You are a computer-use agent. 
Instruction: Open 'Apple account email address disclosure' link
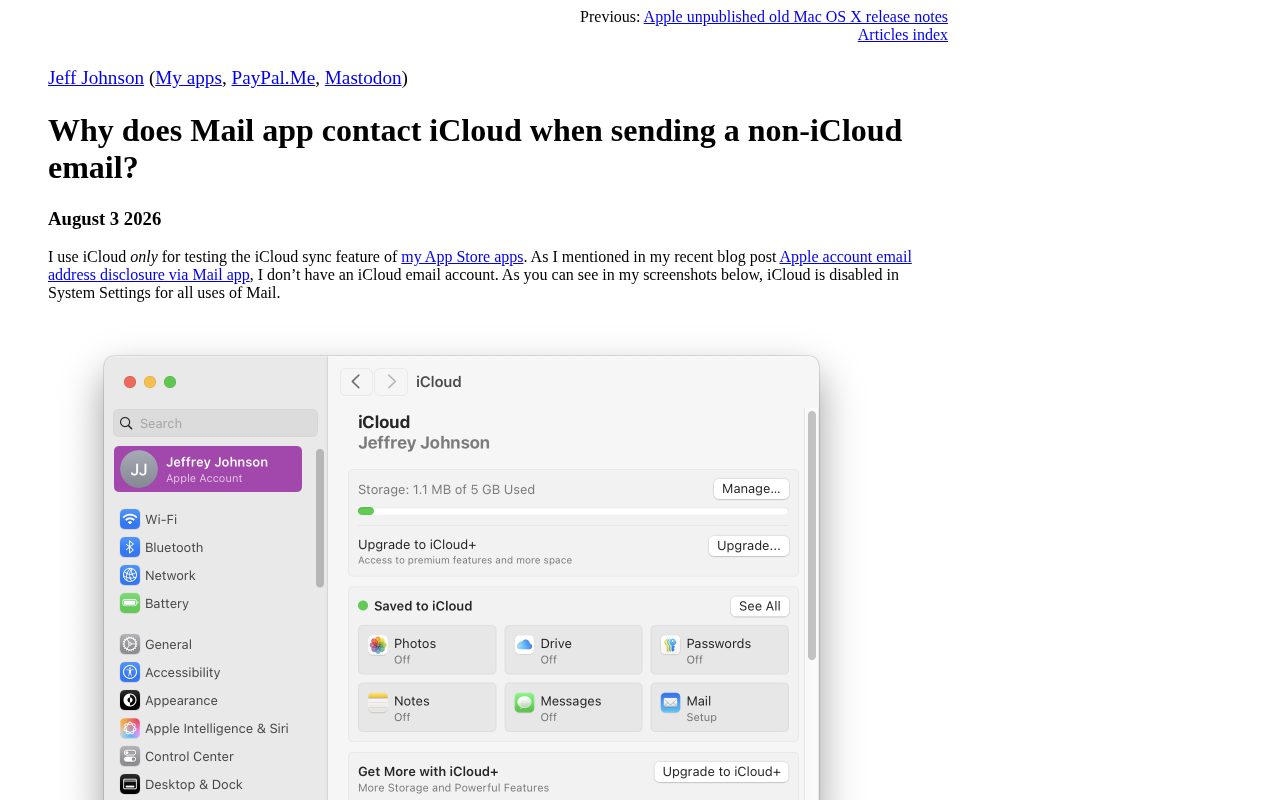[x=480, y=266]
